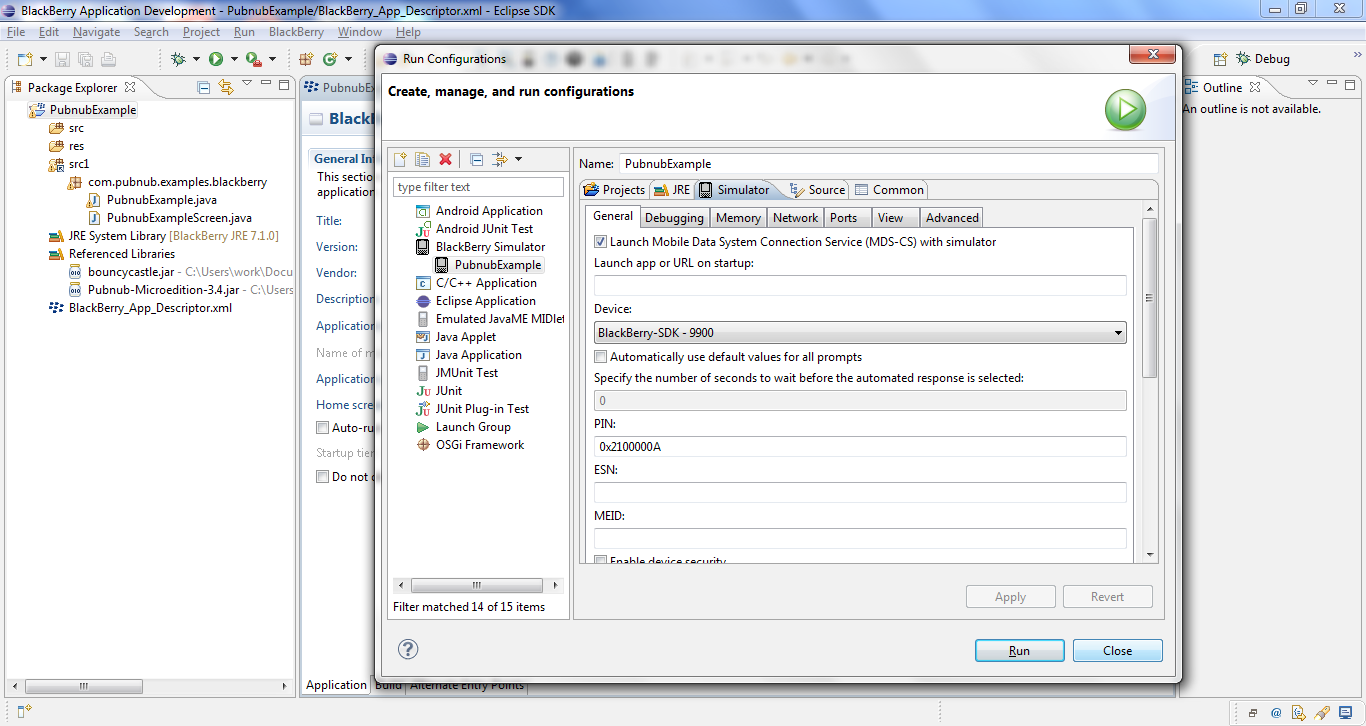
Task: Check Automatically use default values for all prompts
Action: [x=600, y=356]
